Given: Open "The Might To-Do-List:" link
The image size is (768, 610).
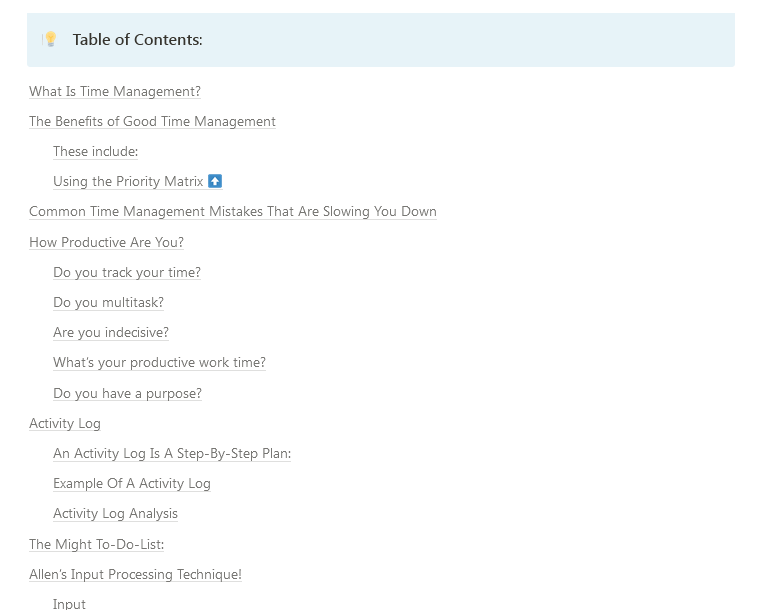Looking at the screenshot, I should pyautogui.click(x=96, y=545).
